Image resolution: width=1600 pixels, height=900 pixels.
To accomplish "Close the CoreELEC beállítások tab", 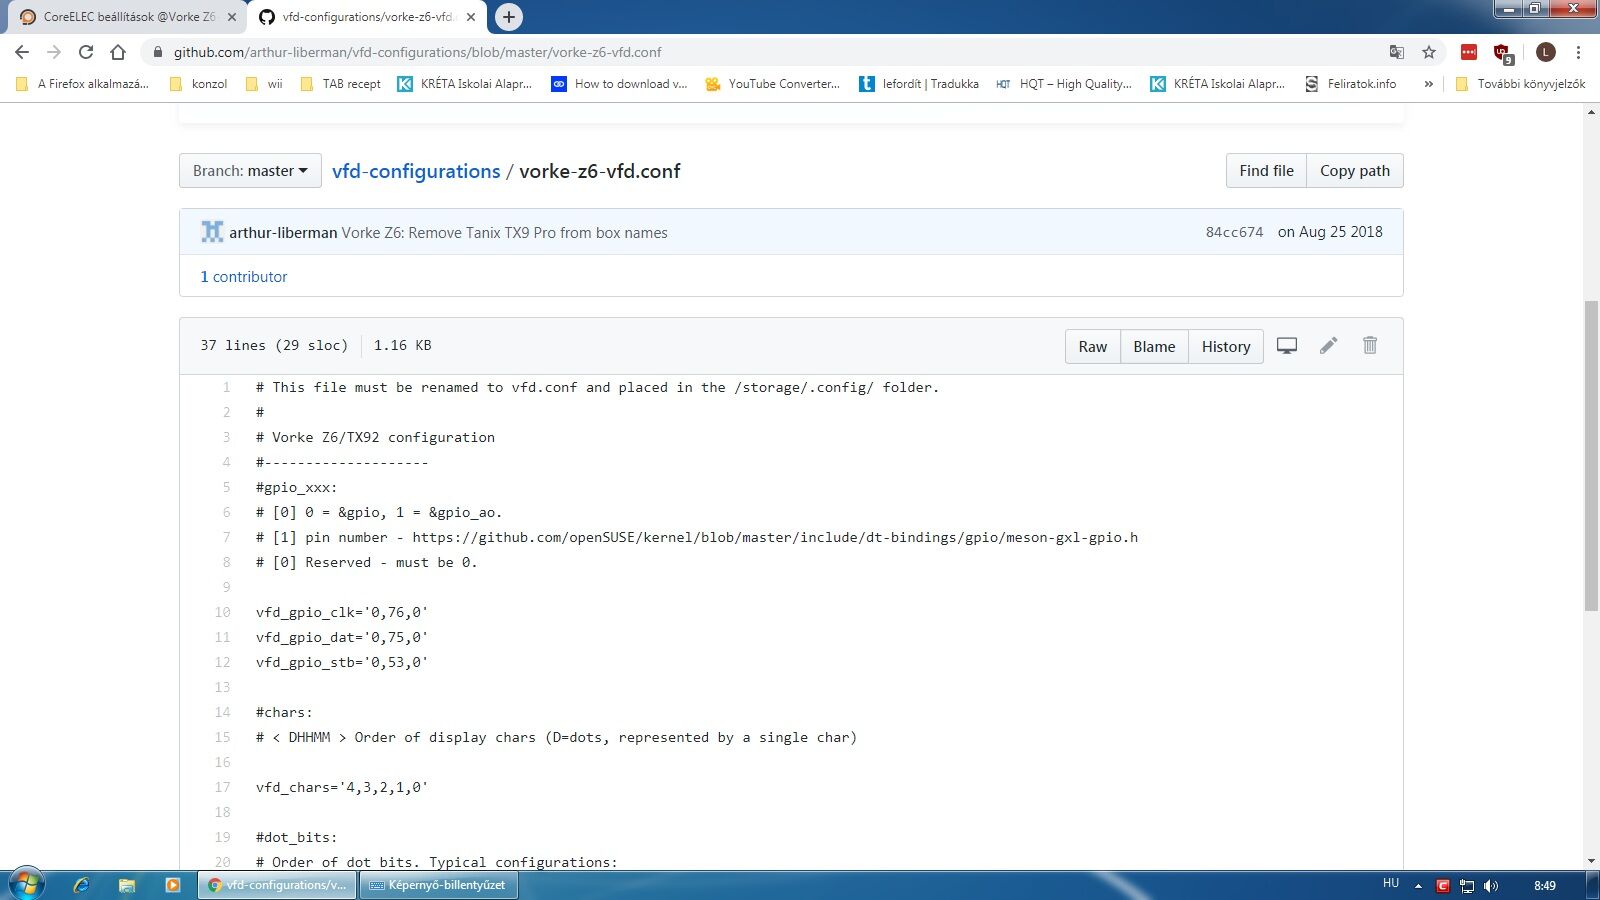I will (x=232, y=17).
